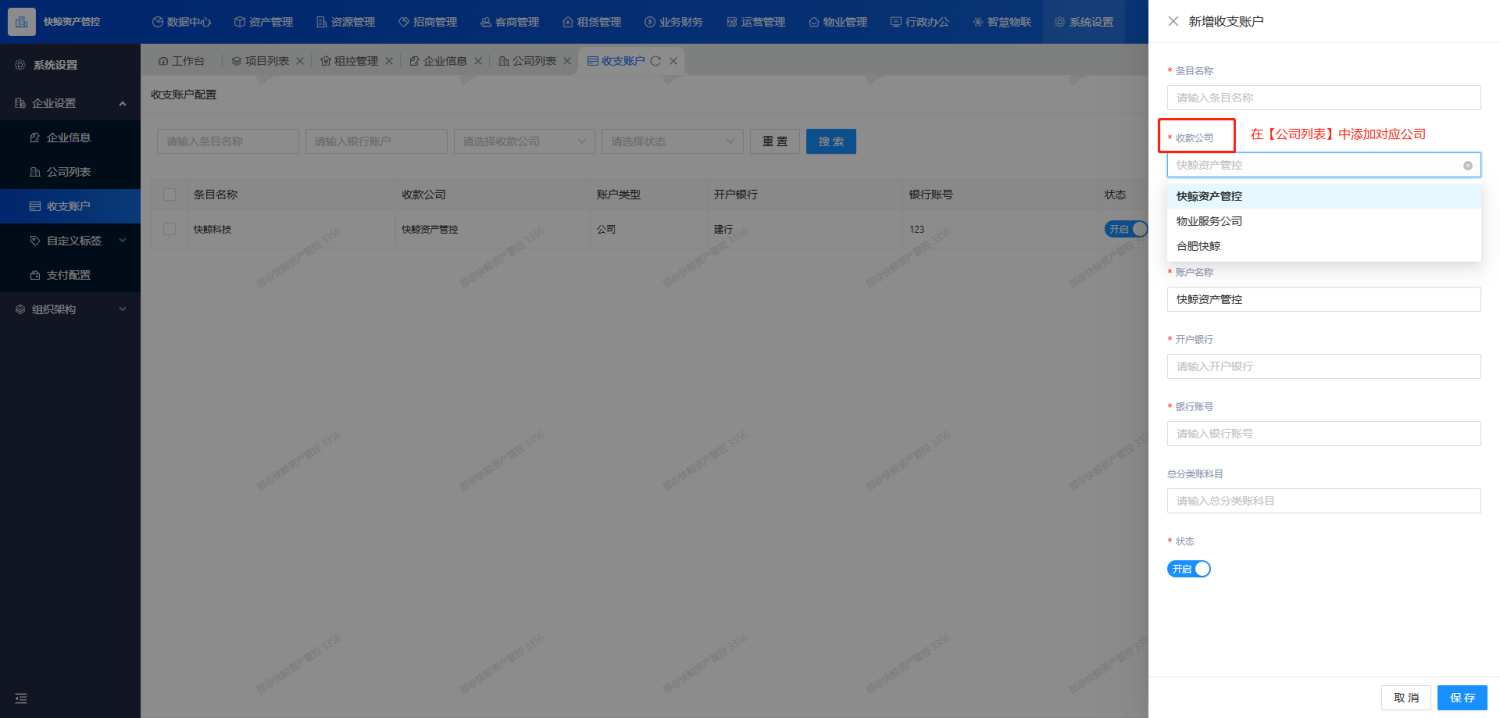The width and height of the screenshot is (1500, 718).
Task: Click the 重置 button
Action: pyautogui.click(x=775, y=142)
